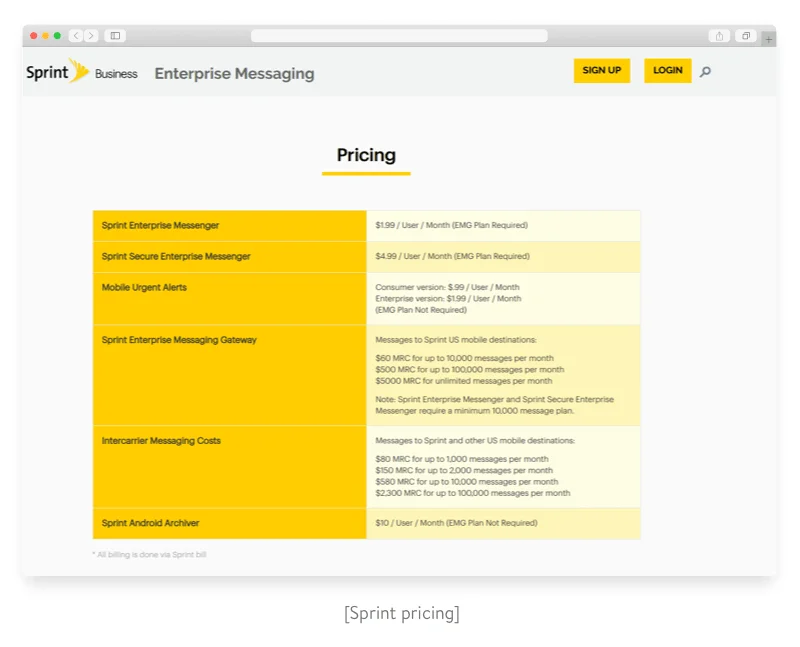Open the browser Share icon
This screenshot has height=647, width=800.
[x=719, y=36]
